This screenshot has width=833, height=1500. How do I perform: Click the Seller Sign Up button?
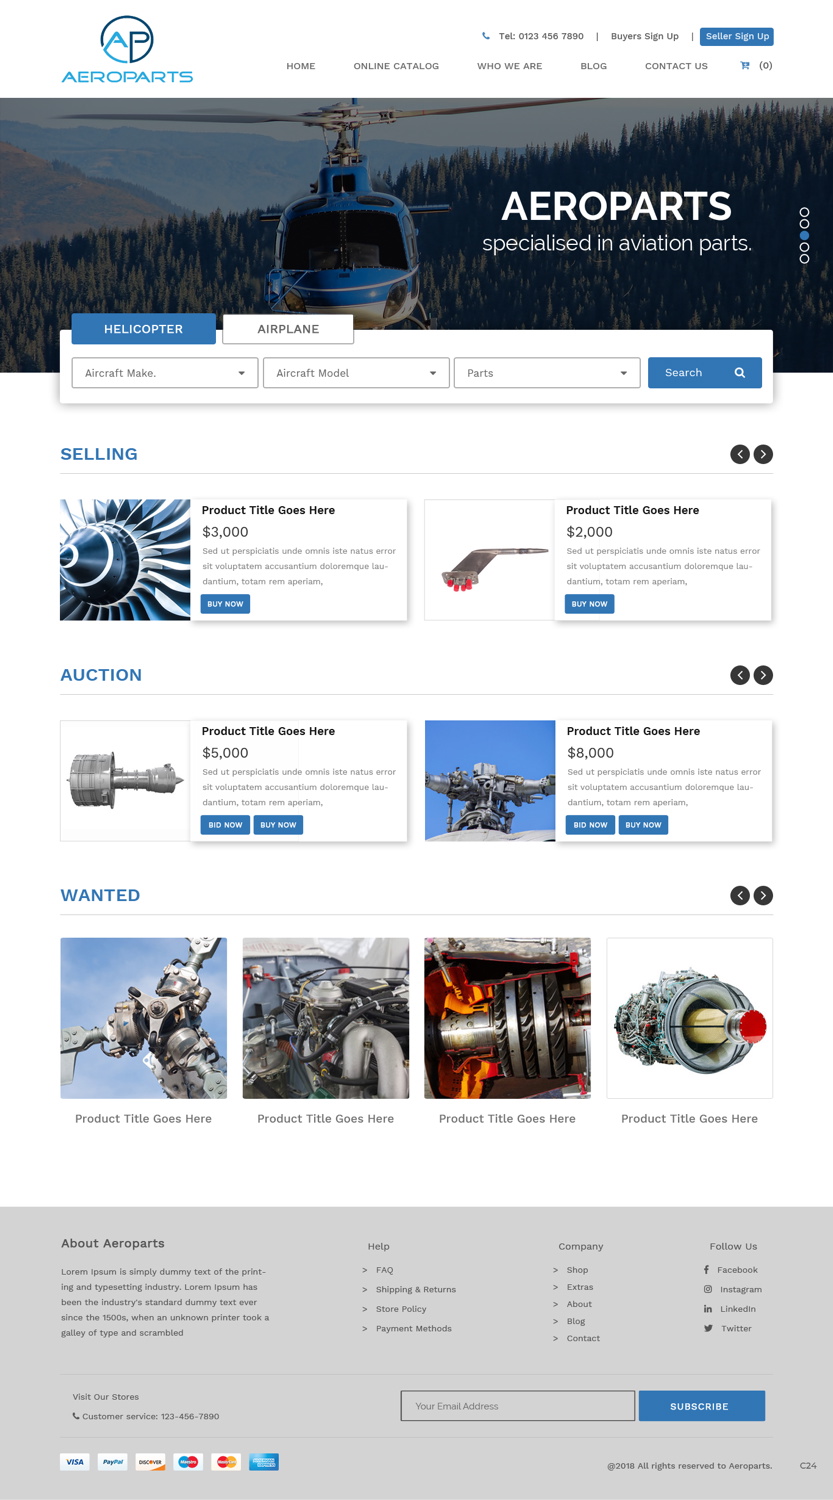tap(737, 36)
